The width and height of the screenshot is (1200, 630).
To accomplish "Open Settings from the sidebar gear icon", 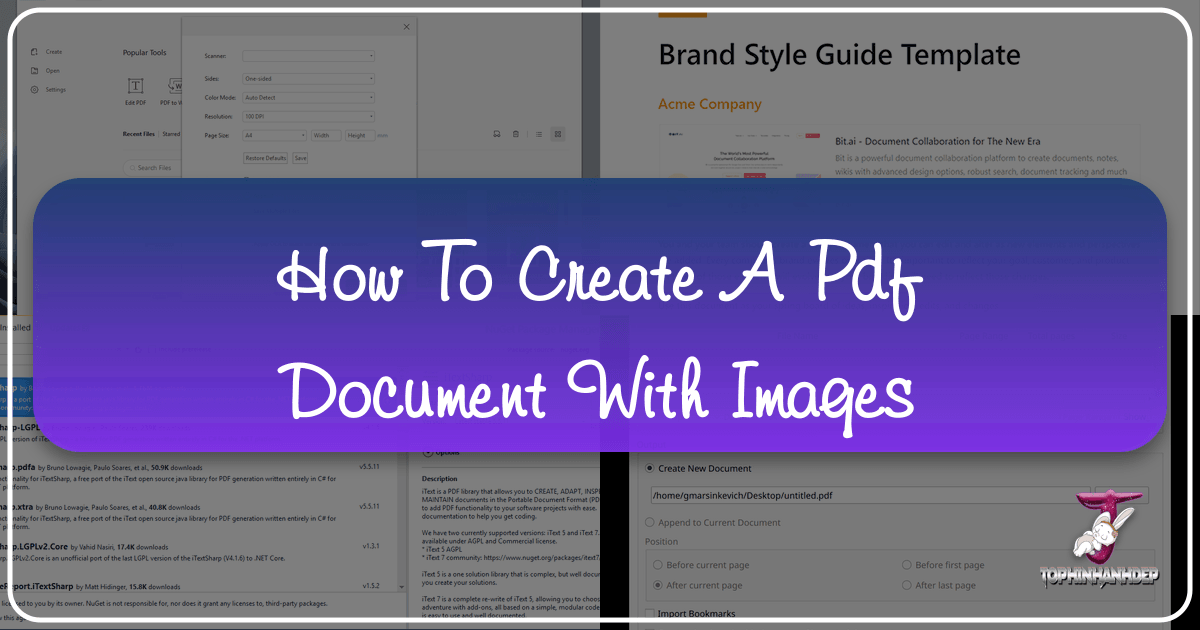I will click(33, 89).
